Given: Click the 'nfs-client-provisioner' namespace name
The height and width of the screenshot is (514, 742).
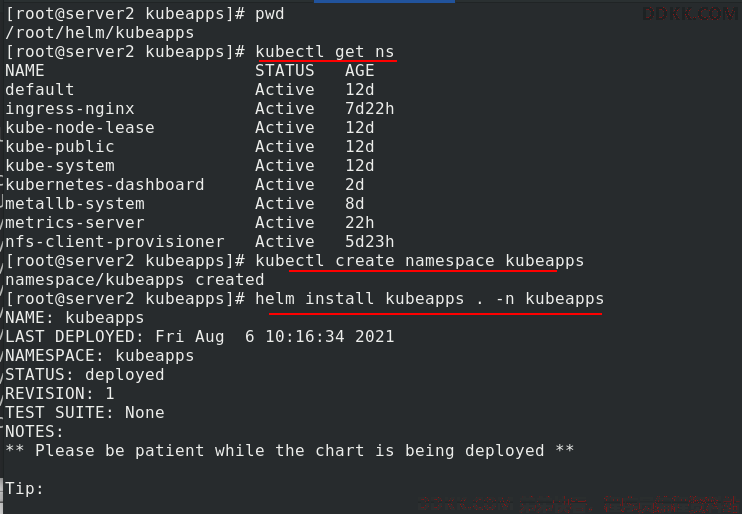Looking at the screenshot, I should (x=115, y=241).
